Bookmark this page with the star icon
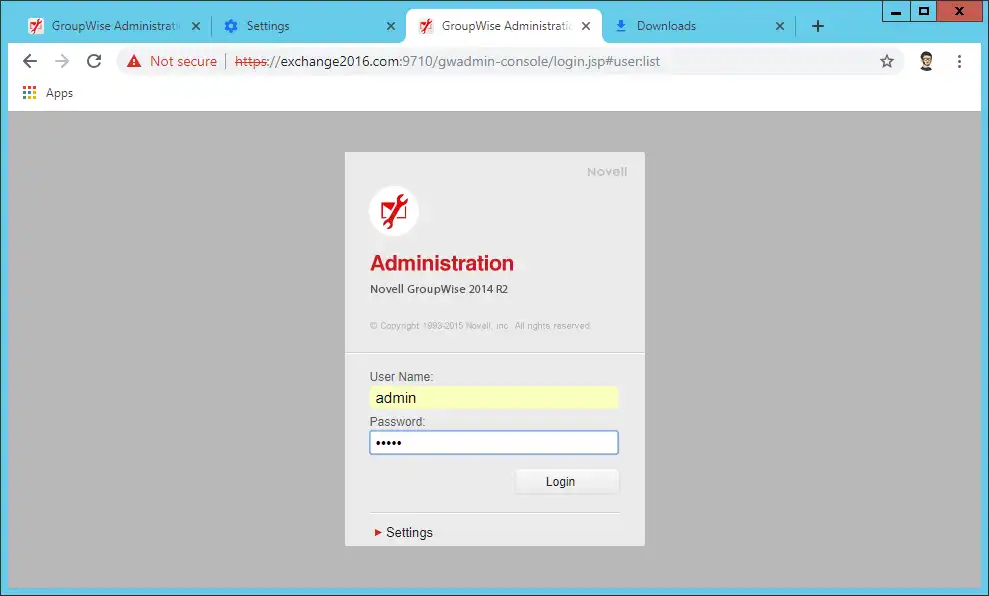Viewport: 989px width, 596px height. [x=886, y=61]
